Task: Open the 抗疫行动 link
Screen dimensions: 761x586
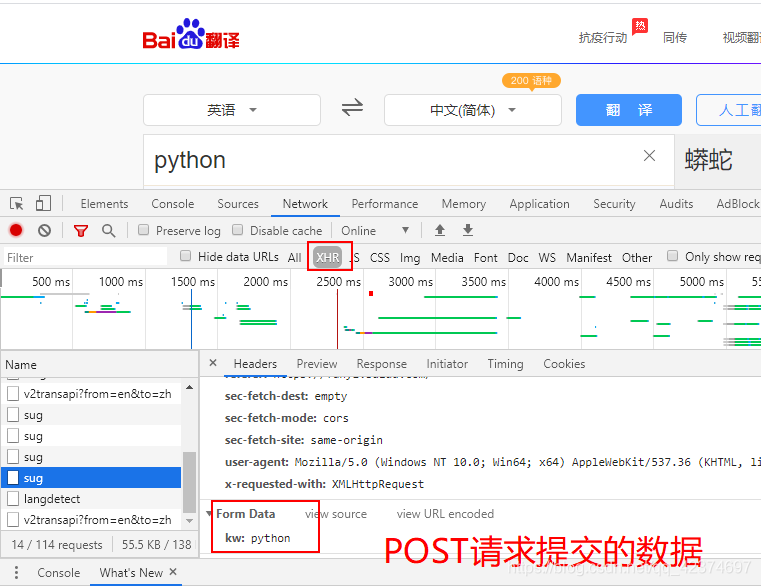Action: tap(603, 37)
